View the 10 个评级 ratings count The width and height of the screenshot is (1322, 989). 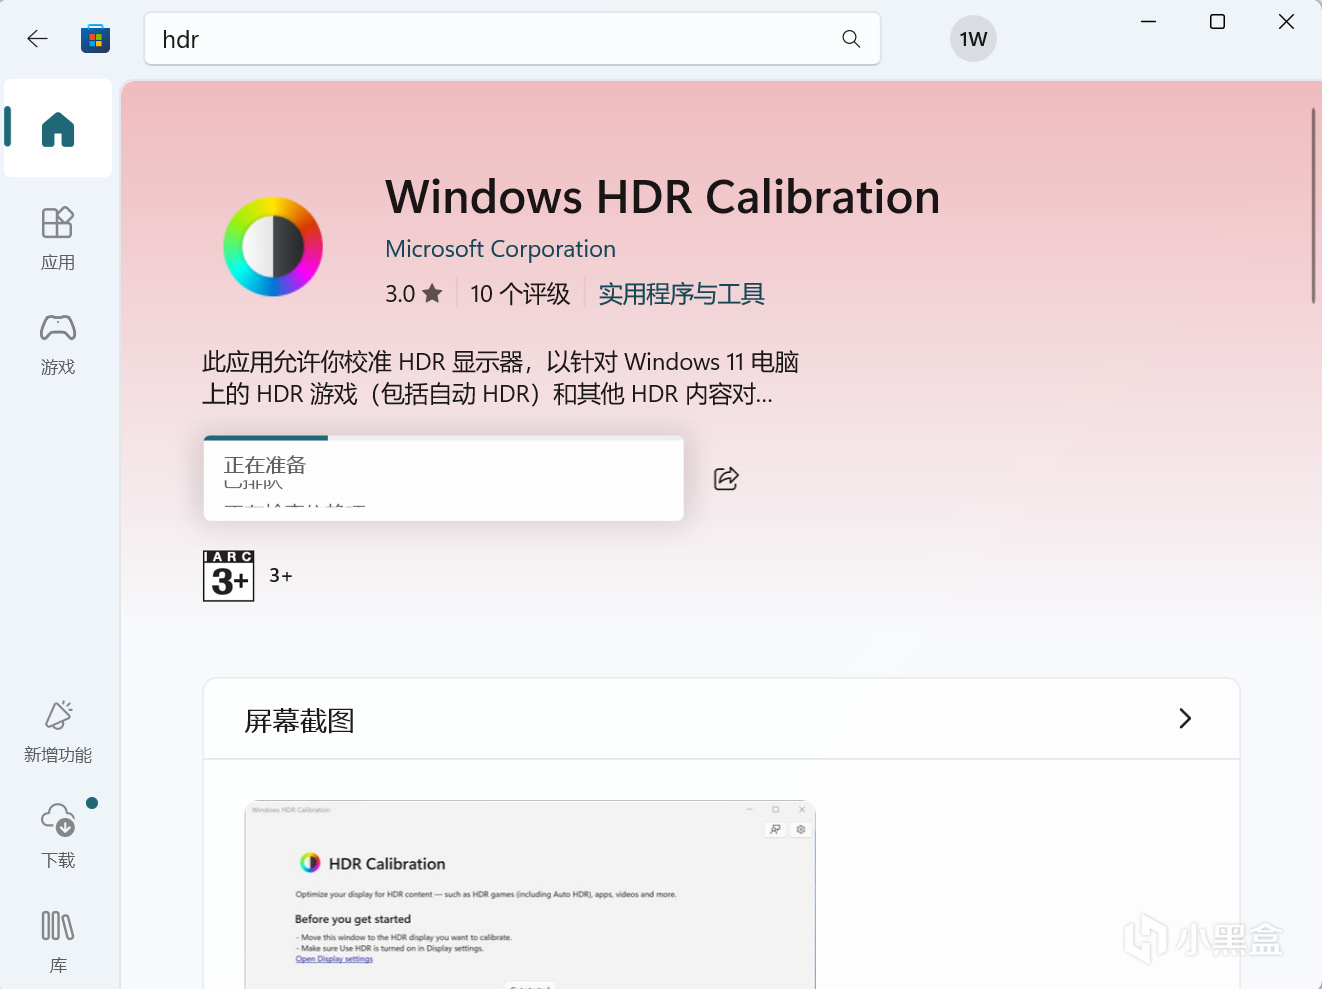coord(520,294)
